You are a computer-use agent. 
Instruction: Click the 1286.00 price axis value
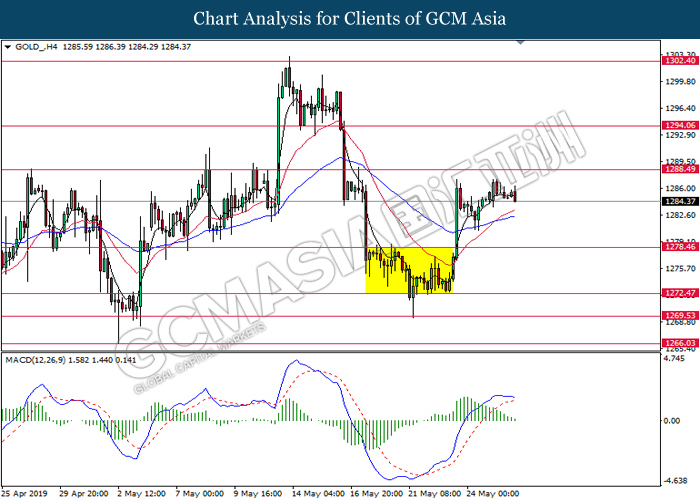click(x=680, y=188)
